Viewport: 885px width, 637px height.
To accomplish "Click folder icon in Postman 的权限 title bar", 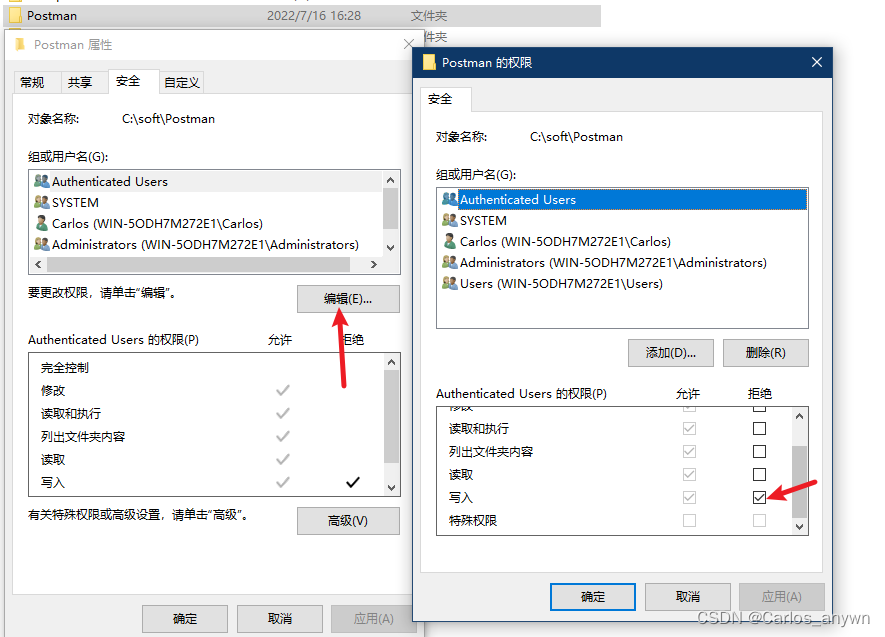I will [429, 62].
